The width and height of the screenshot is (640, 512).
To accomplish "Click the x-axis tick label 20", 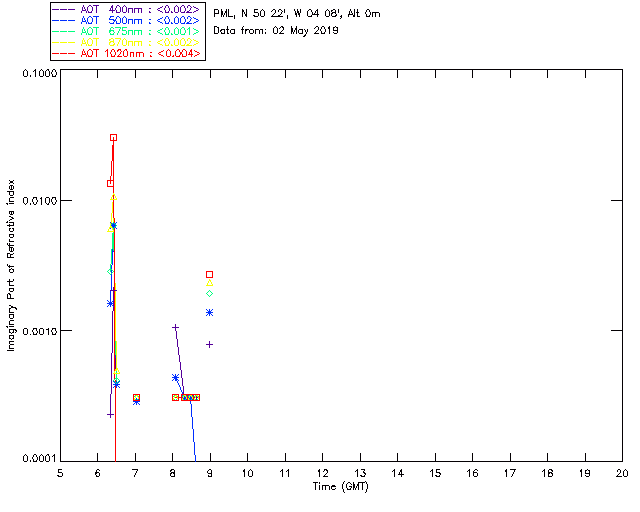I will [622, 473].
